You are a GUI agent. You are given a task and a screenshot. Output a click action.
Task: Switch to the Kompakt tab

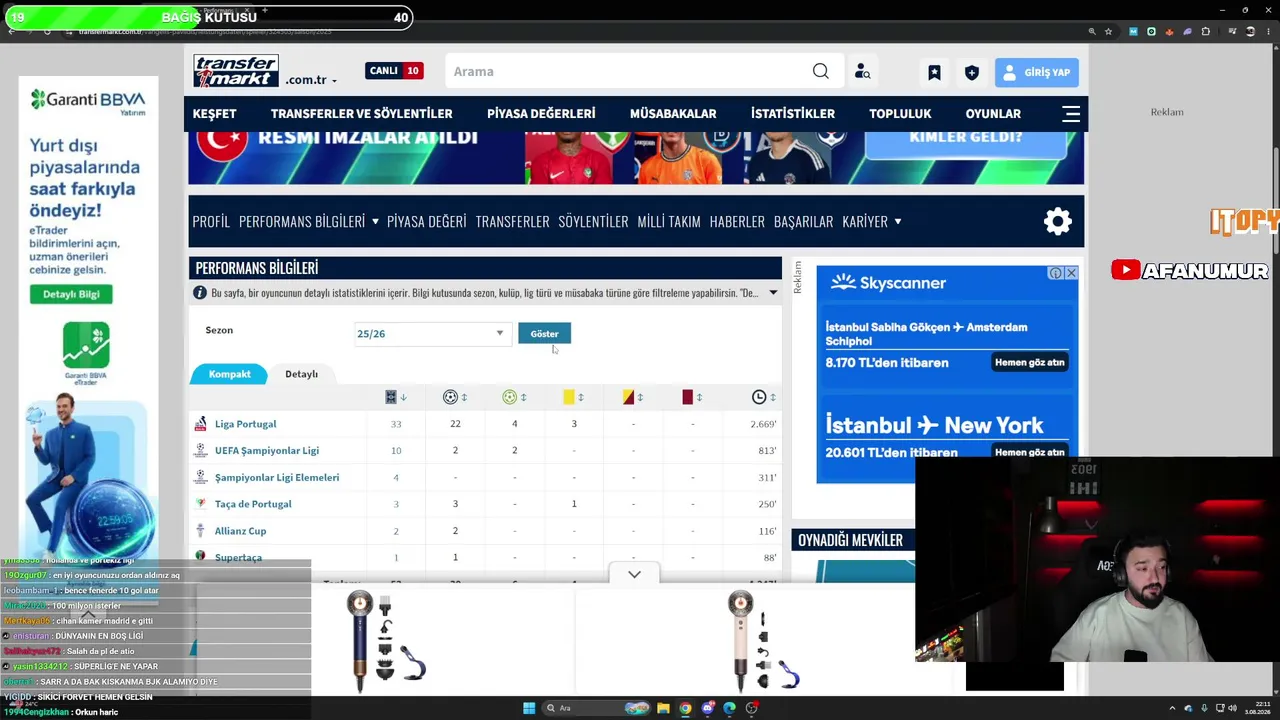(229, 374)
